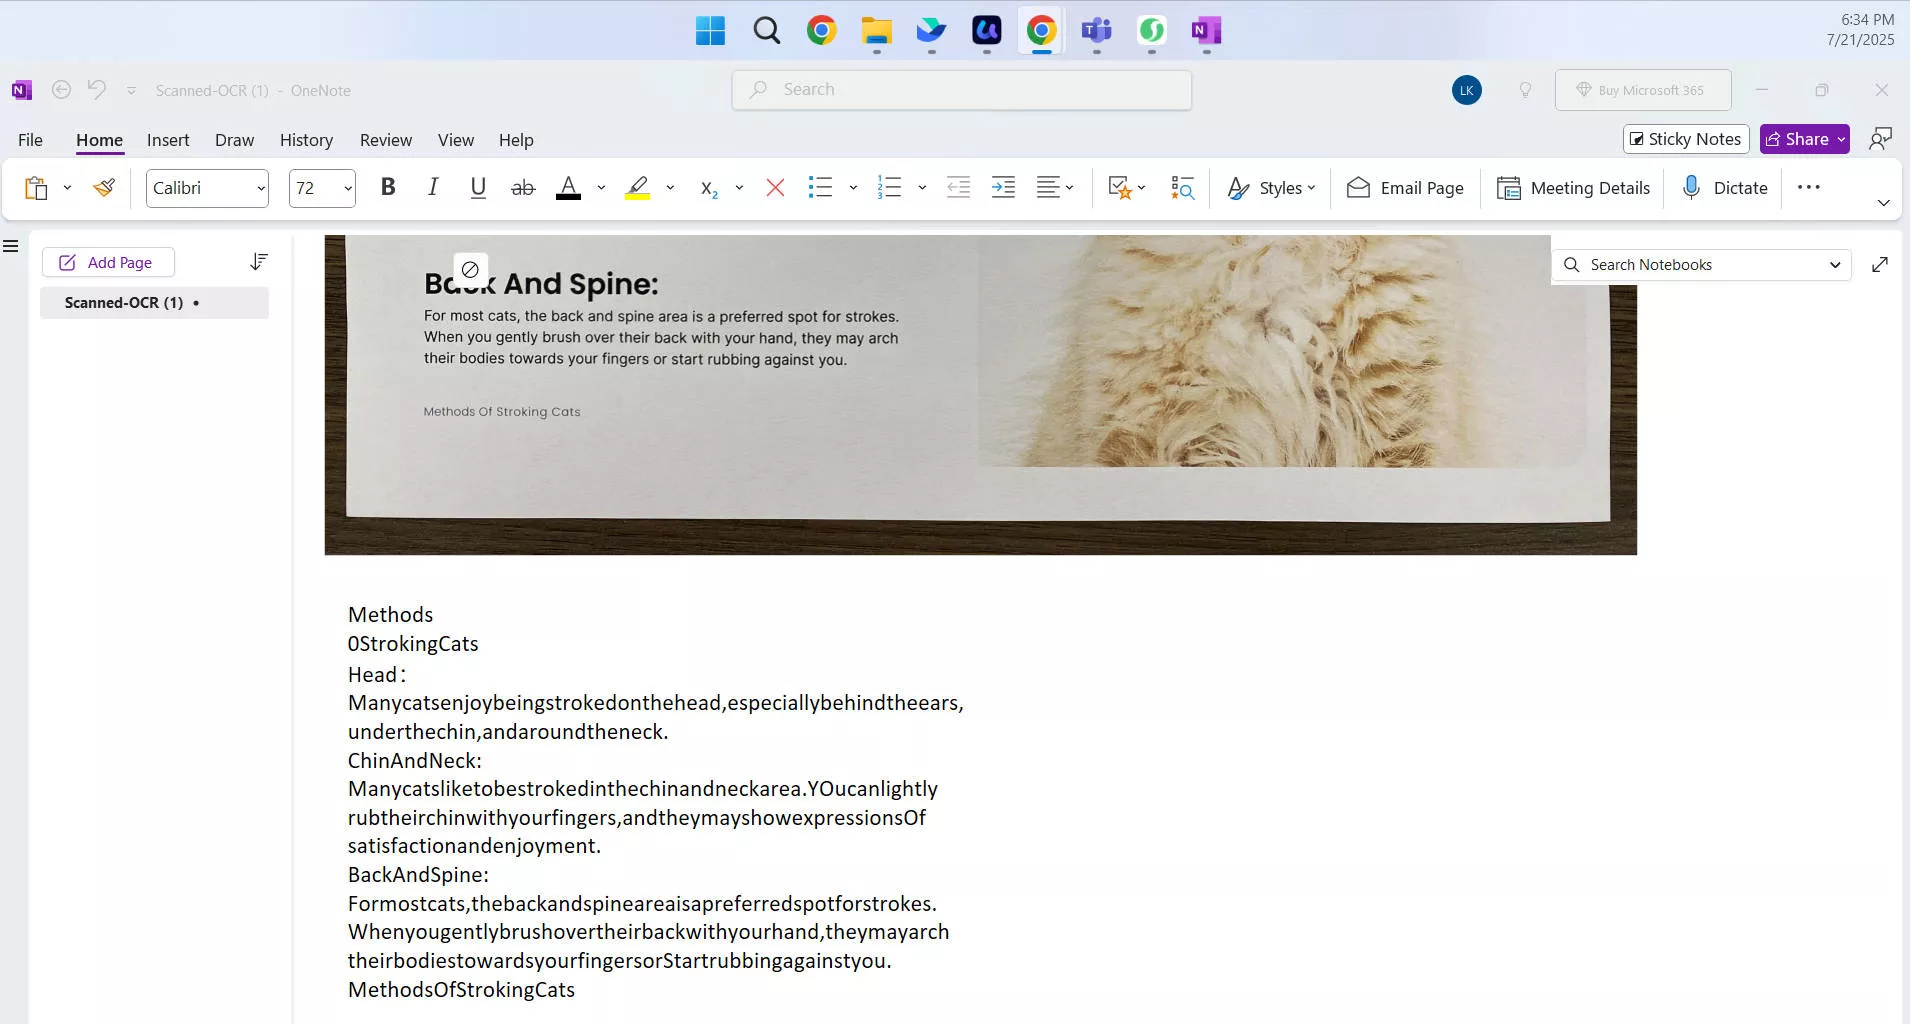Screen dimensions: 1910x1024
Task: Expand the font color picker arrow
Action: click(601, 188)
